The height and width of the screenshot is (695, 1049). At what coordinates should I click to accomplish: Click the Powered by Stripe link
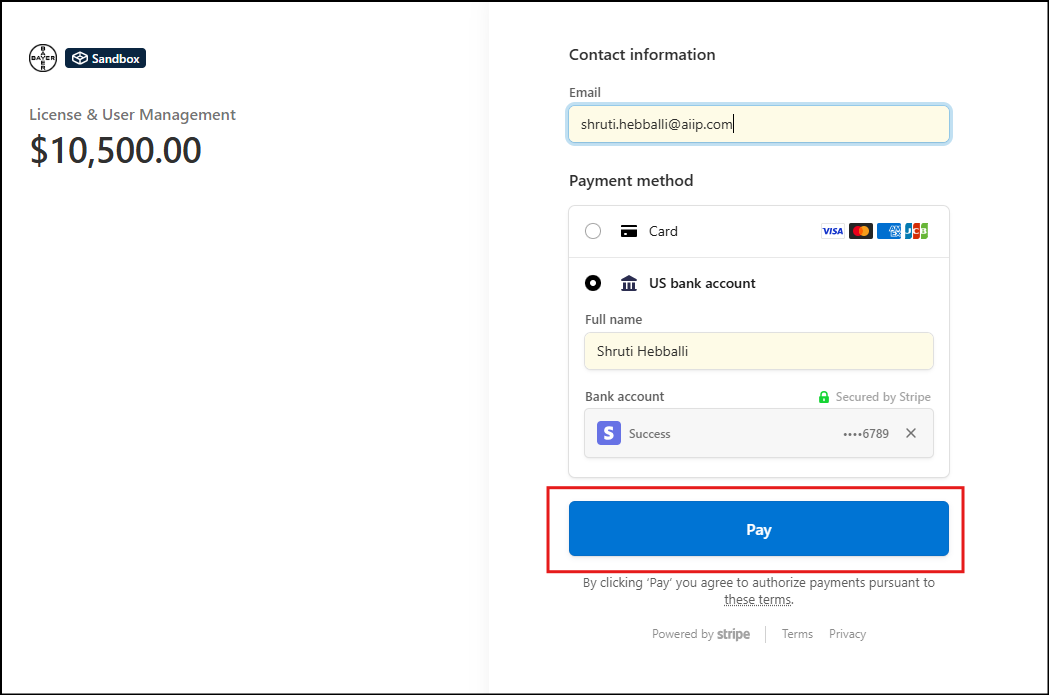[x=701, y=634]
